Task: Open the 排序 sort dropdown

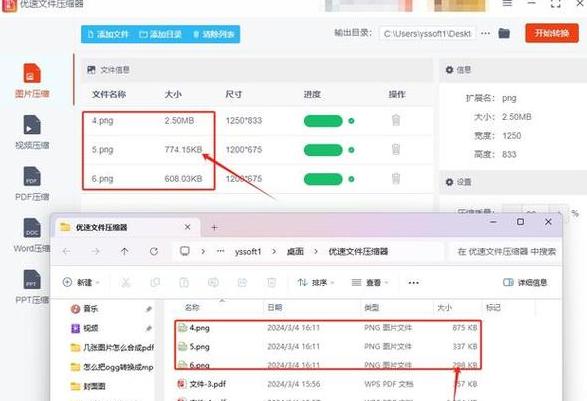Action: 316,283
